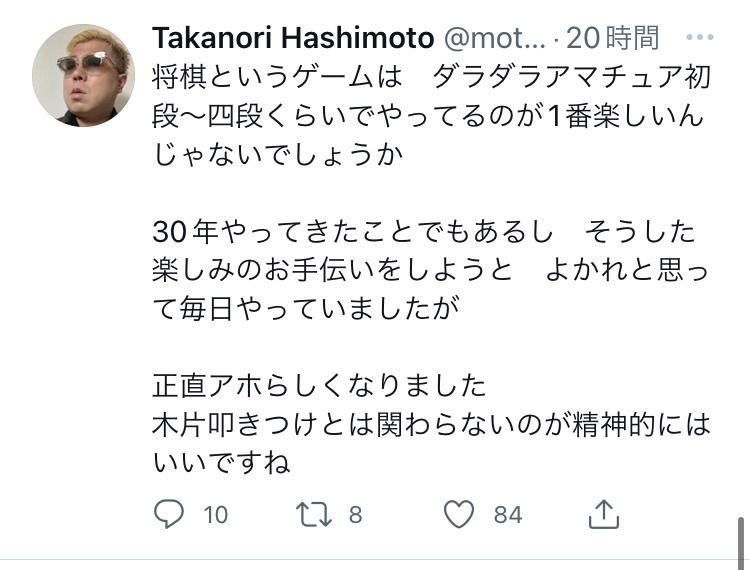The height and width of the screenshot is (570, 750).
Task: Click the like count 84
Action: tap(508, 515)
